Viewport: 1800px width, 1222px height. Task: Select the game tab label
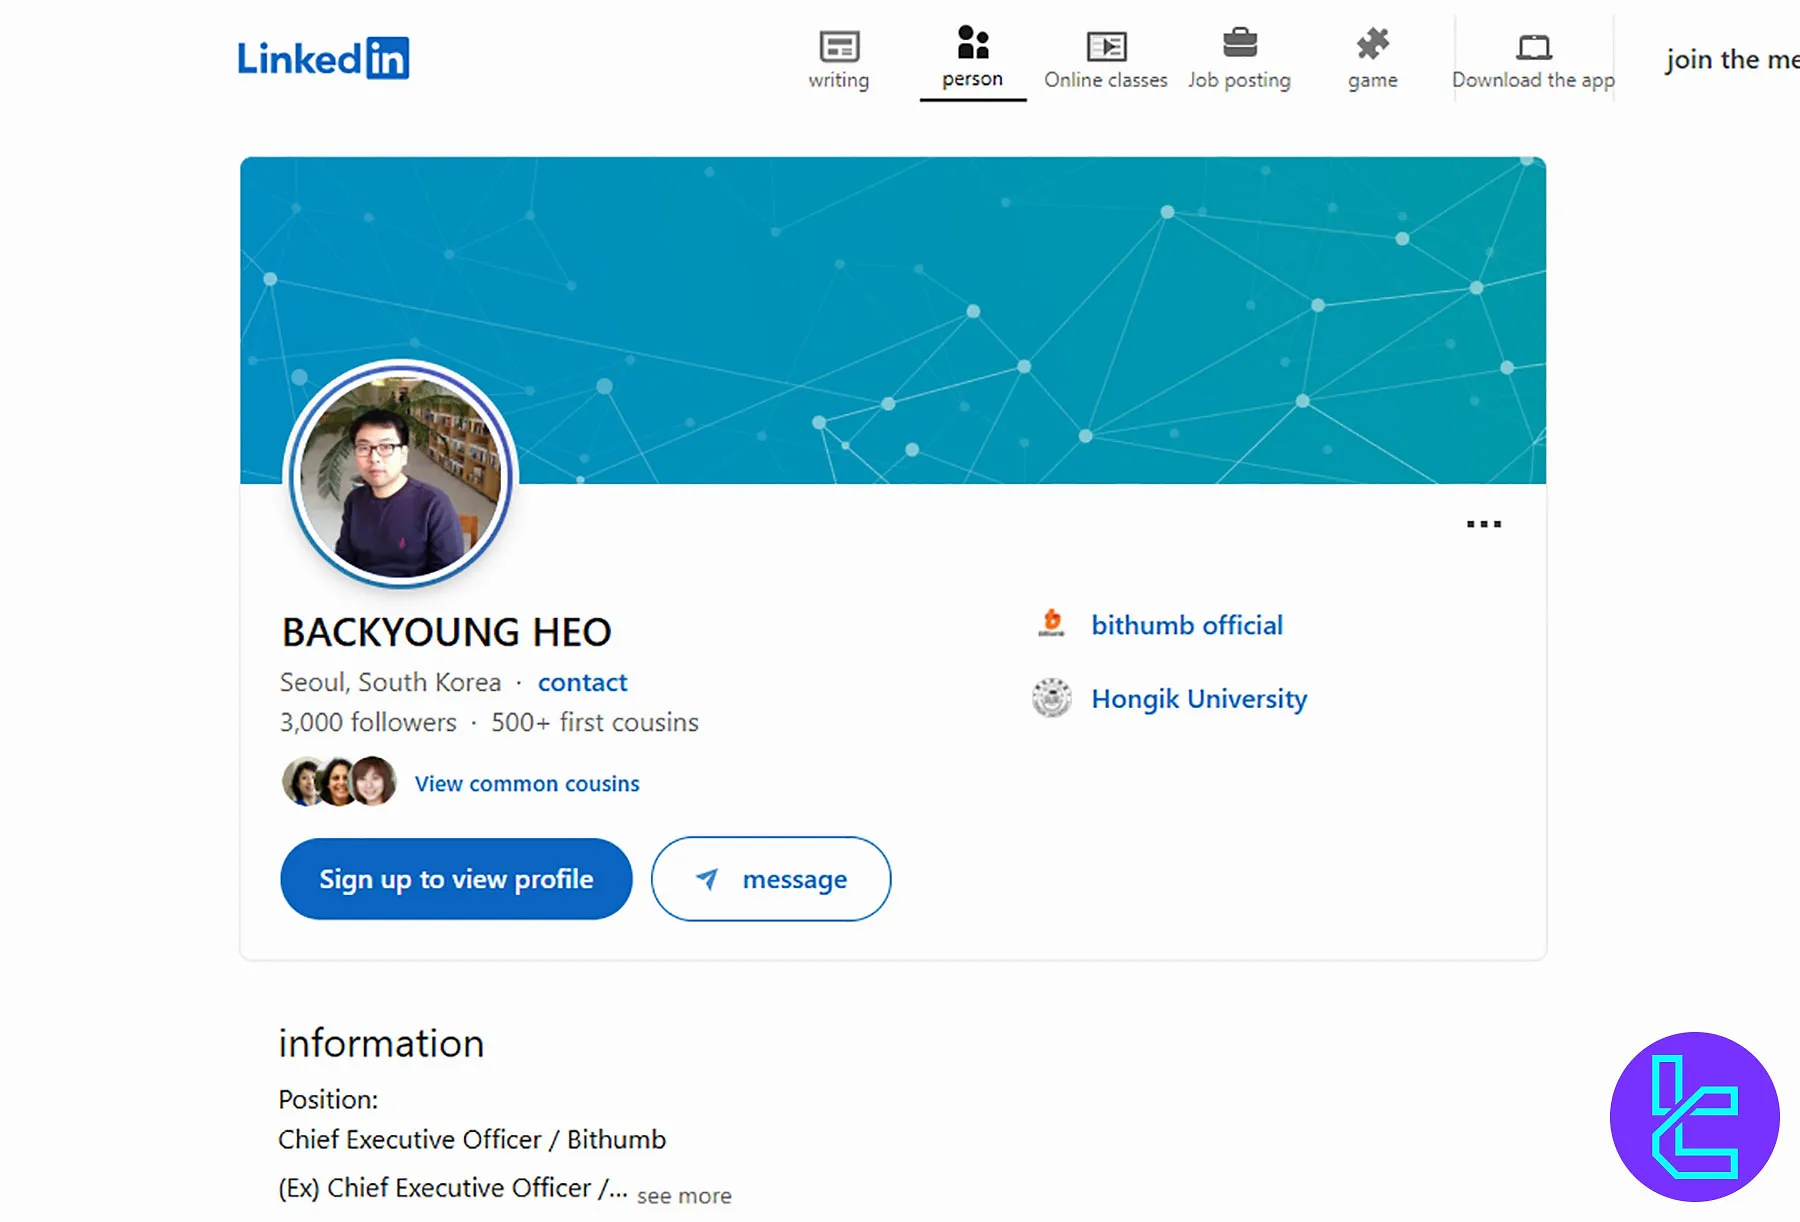point(1373,81)
